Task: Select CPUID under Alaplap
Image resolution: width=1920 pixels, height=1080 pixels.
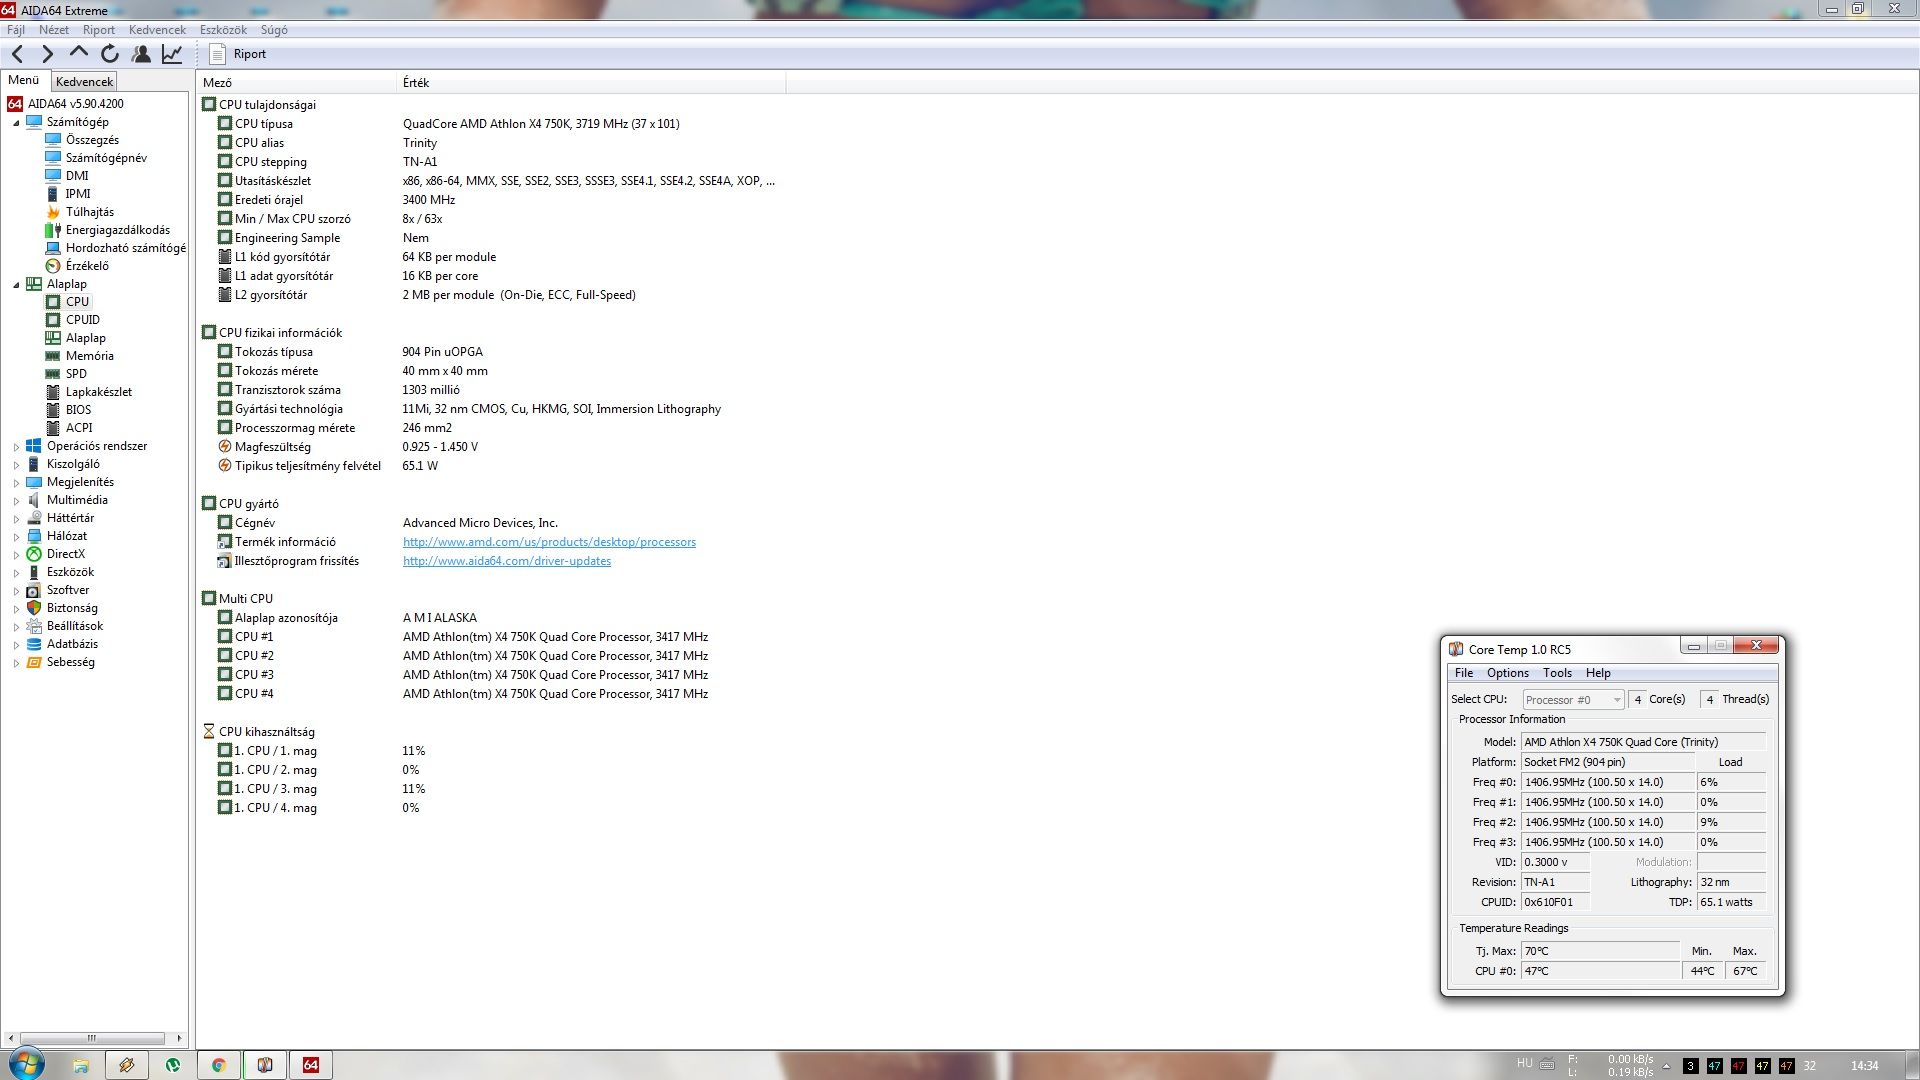Action: click(83, 320)
